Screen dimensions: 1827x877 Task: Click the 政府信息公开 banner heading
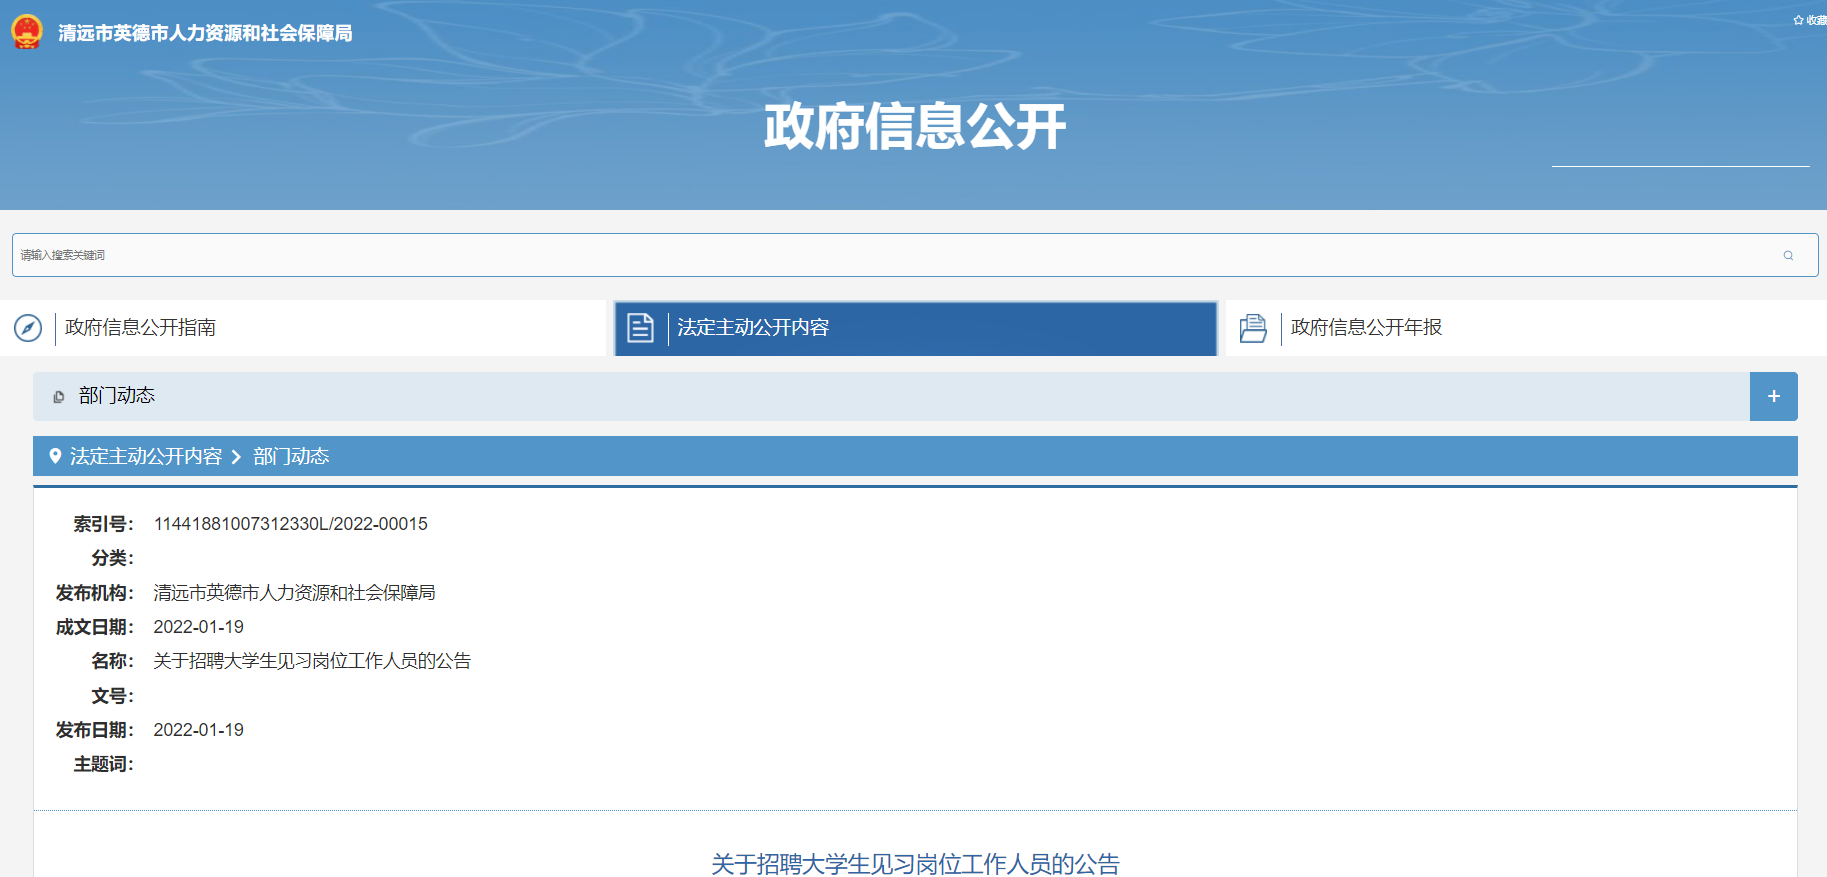[915, 127]
